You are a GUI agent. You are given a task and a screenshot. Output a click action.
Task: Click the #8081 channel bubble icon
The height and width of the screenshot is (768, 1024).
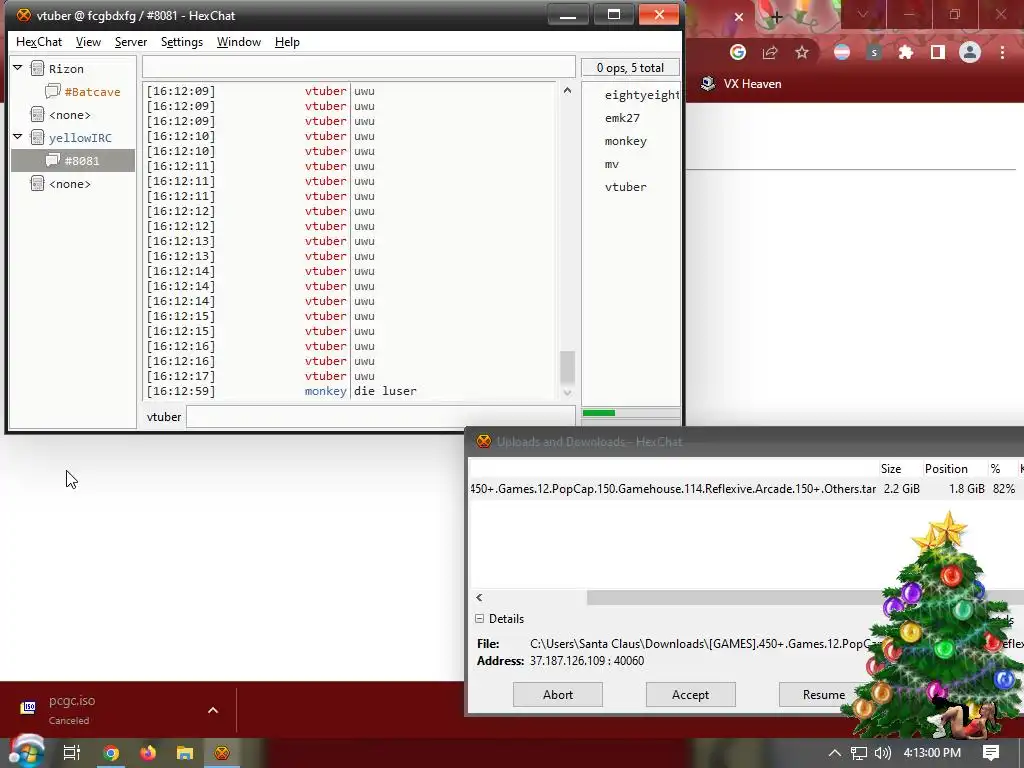(53, 161)
